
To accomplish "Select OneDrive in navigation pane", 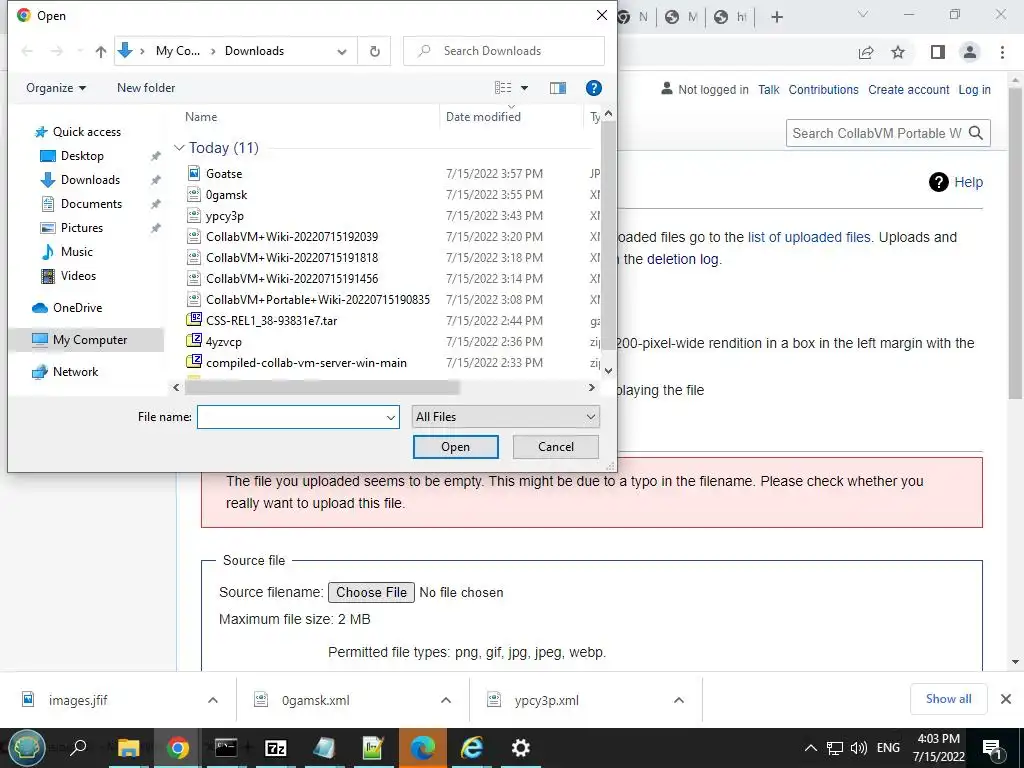I will pyautogui.click(x=77, y=308).
